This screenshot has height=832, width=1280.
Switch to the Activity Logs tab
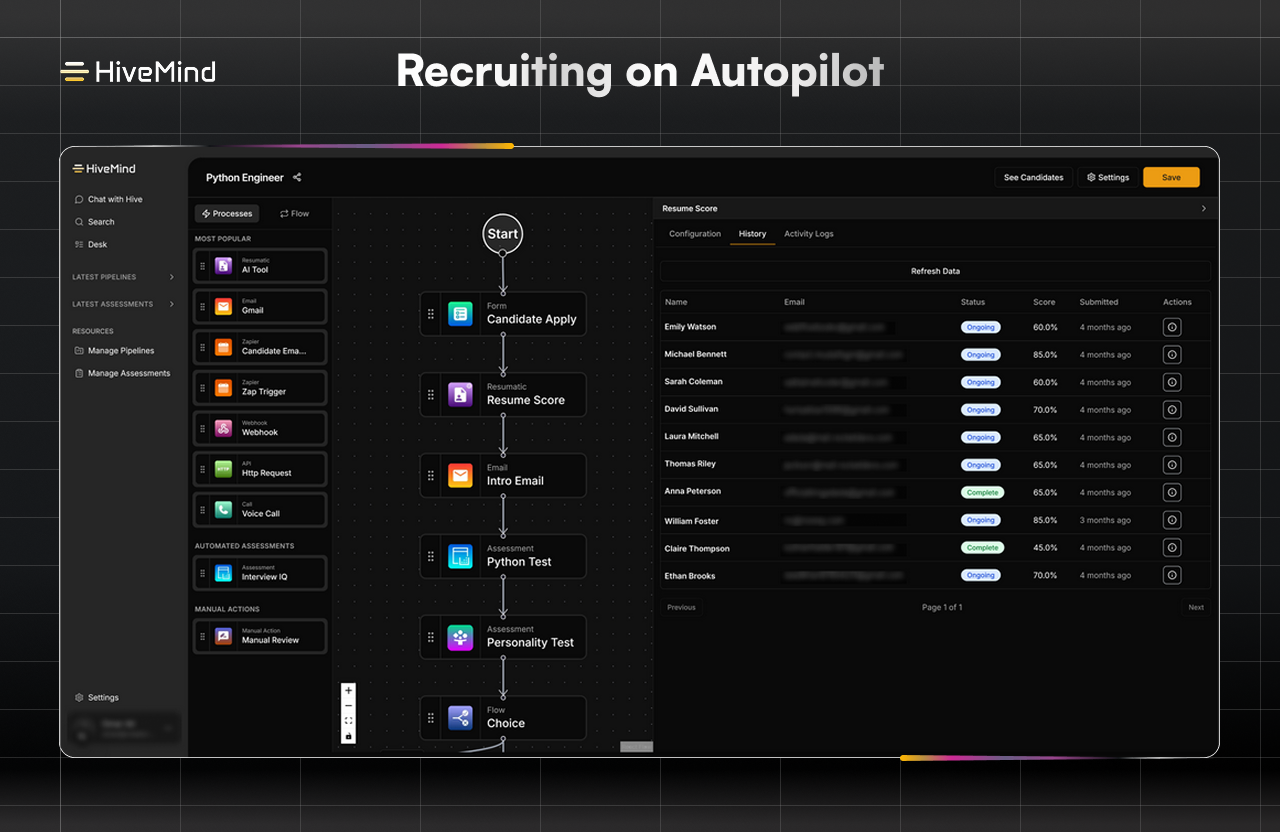(x=808, y=234)
